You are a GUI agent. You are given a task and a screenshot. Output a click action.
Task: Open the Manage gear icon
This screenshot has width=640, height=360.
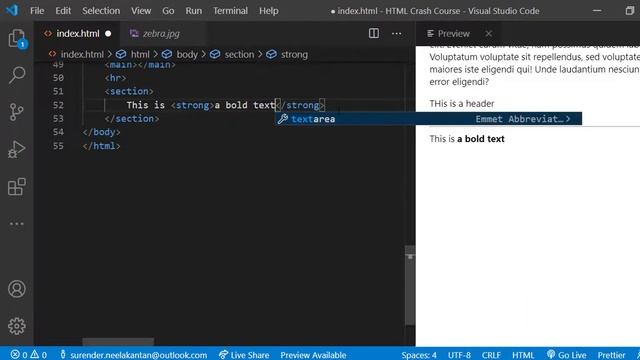point(17,326)
